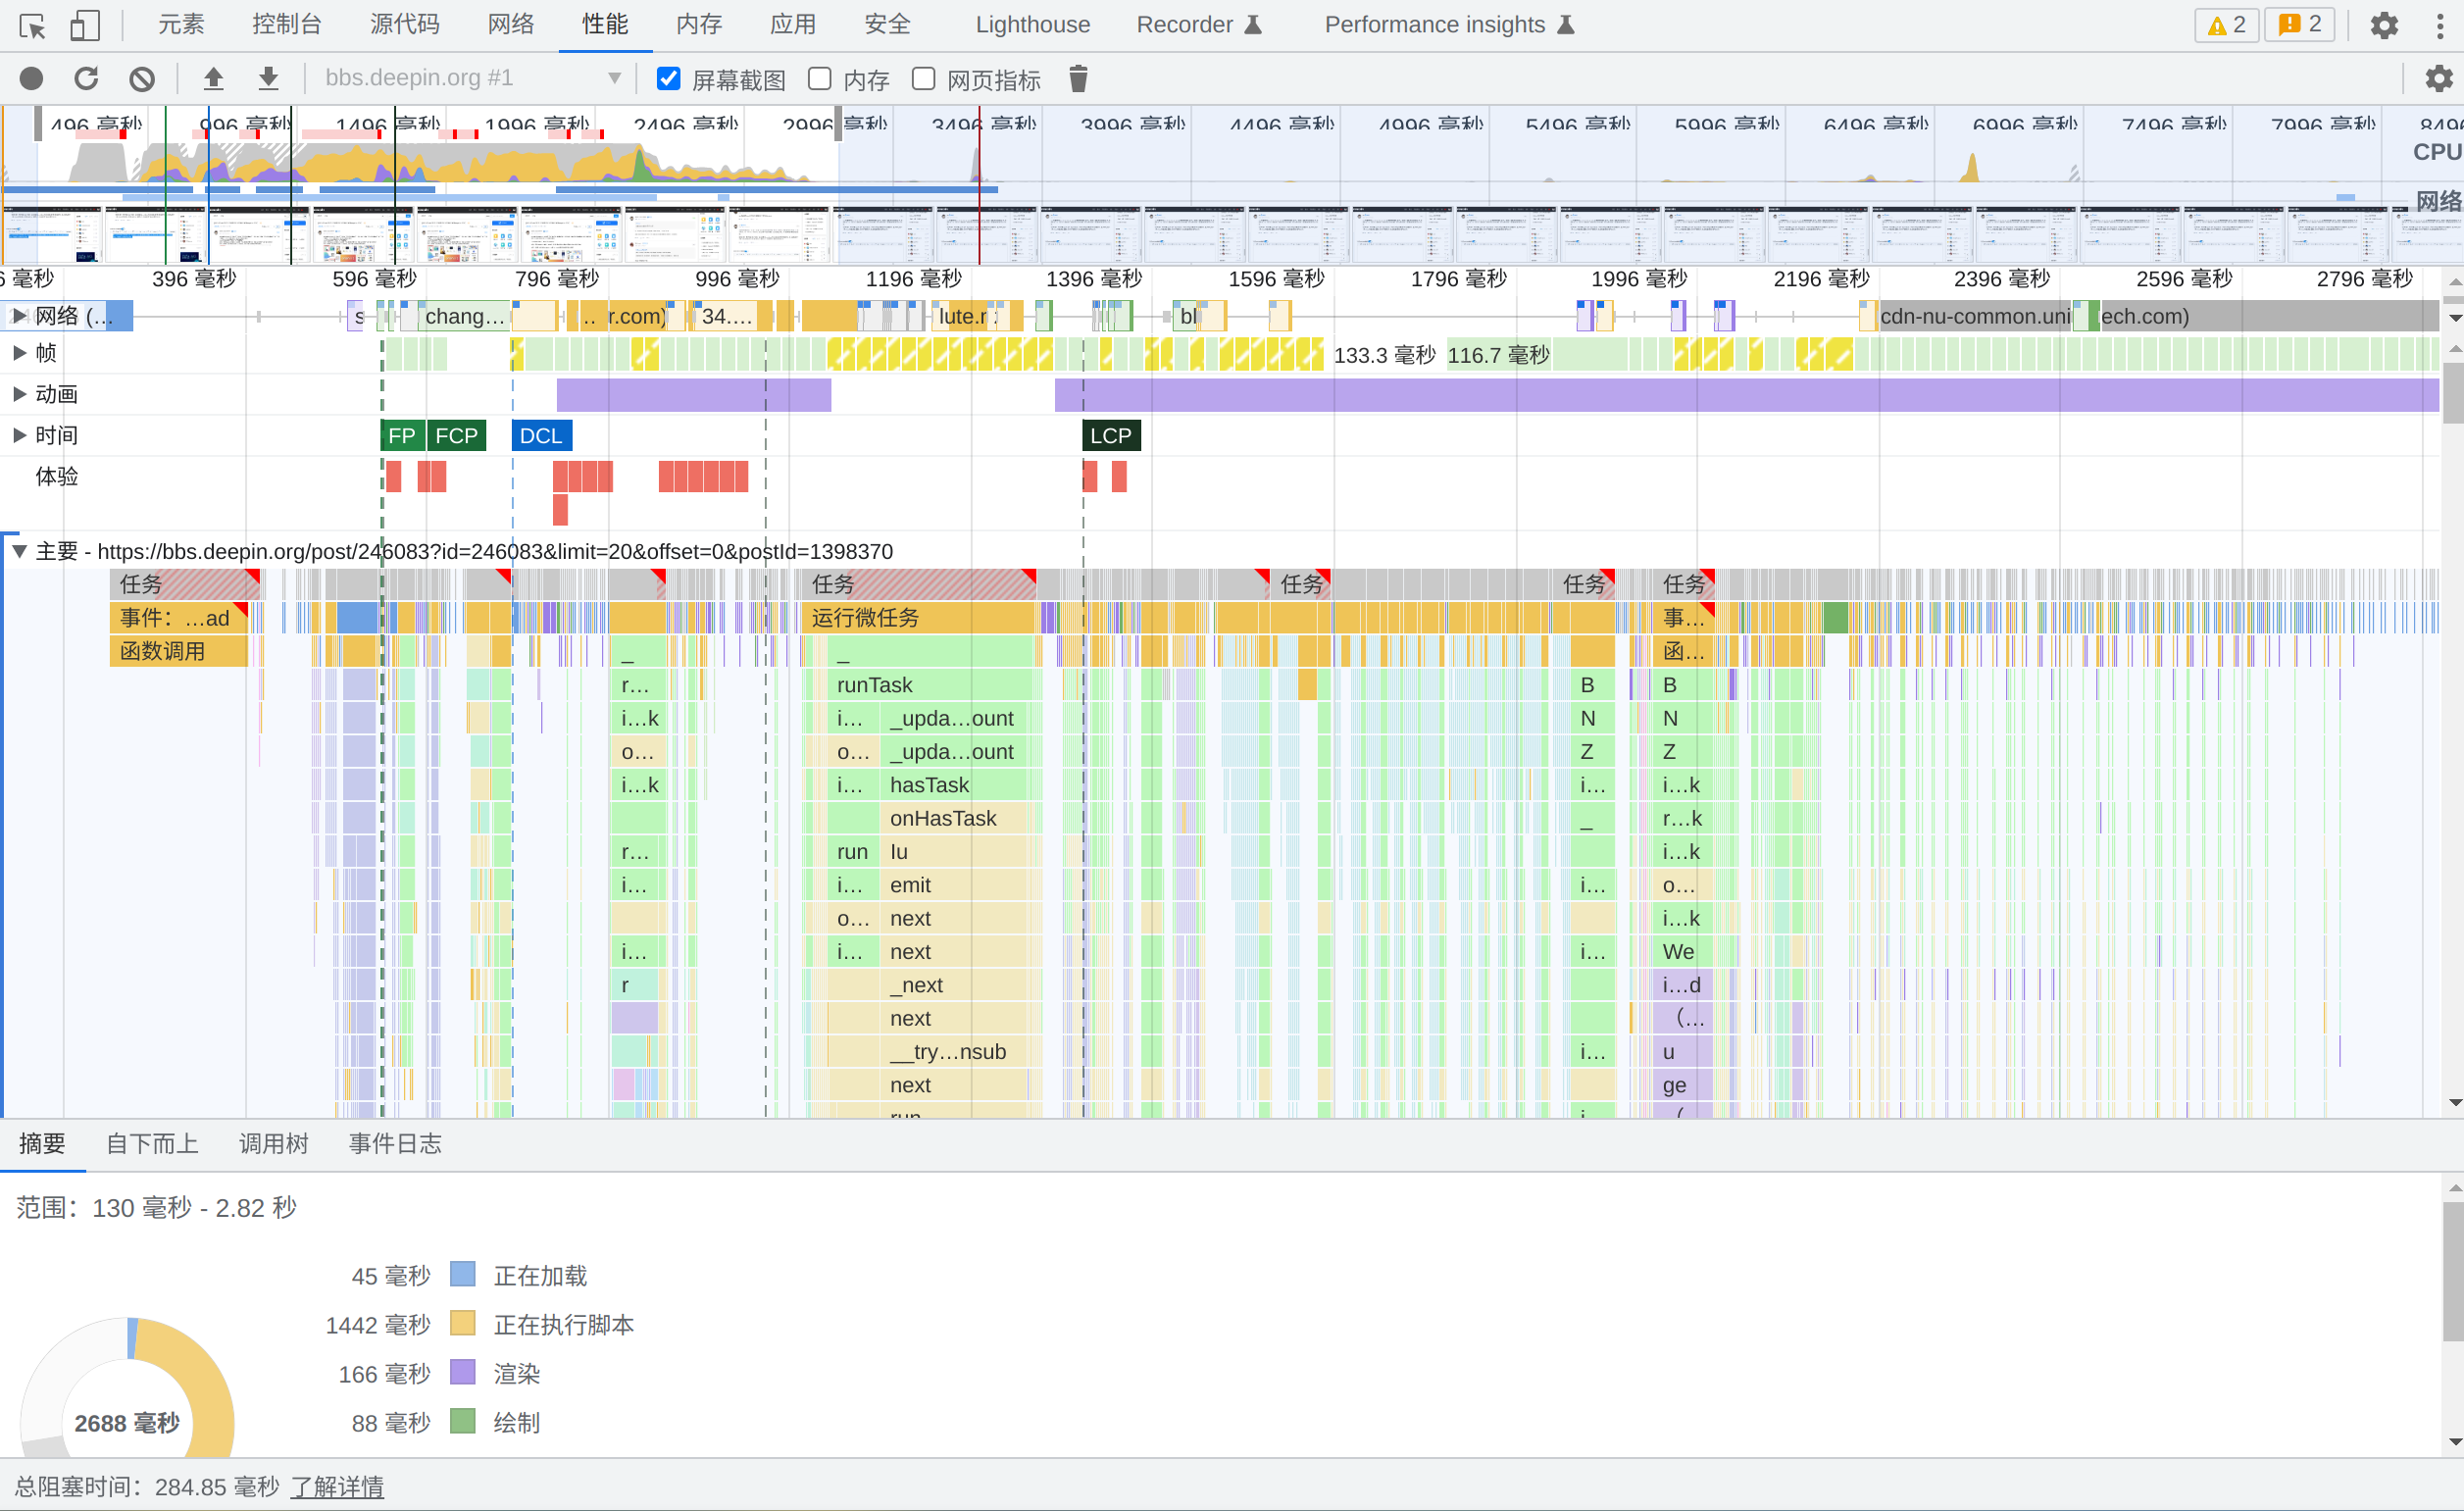
Task: Click the upload profile icon
Action: pos(214,79)
